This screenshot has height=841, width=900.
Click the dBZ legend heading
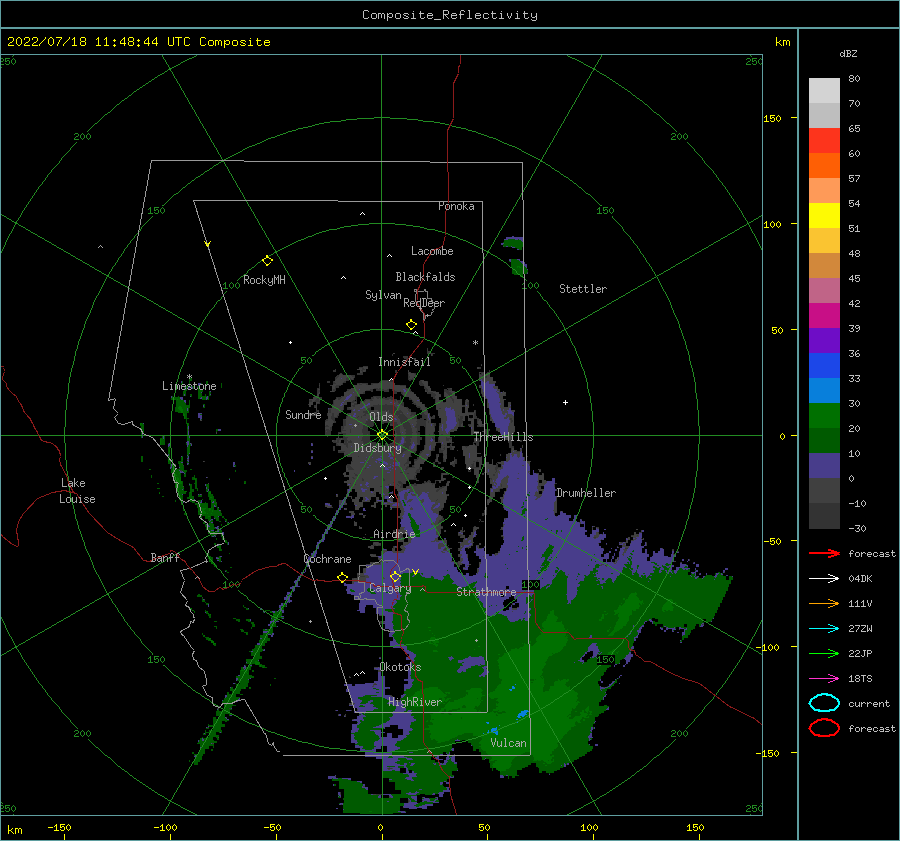(x=848, y=53)
